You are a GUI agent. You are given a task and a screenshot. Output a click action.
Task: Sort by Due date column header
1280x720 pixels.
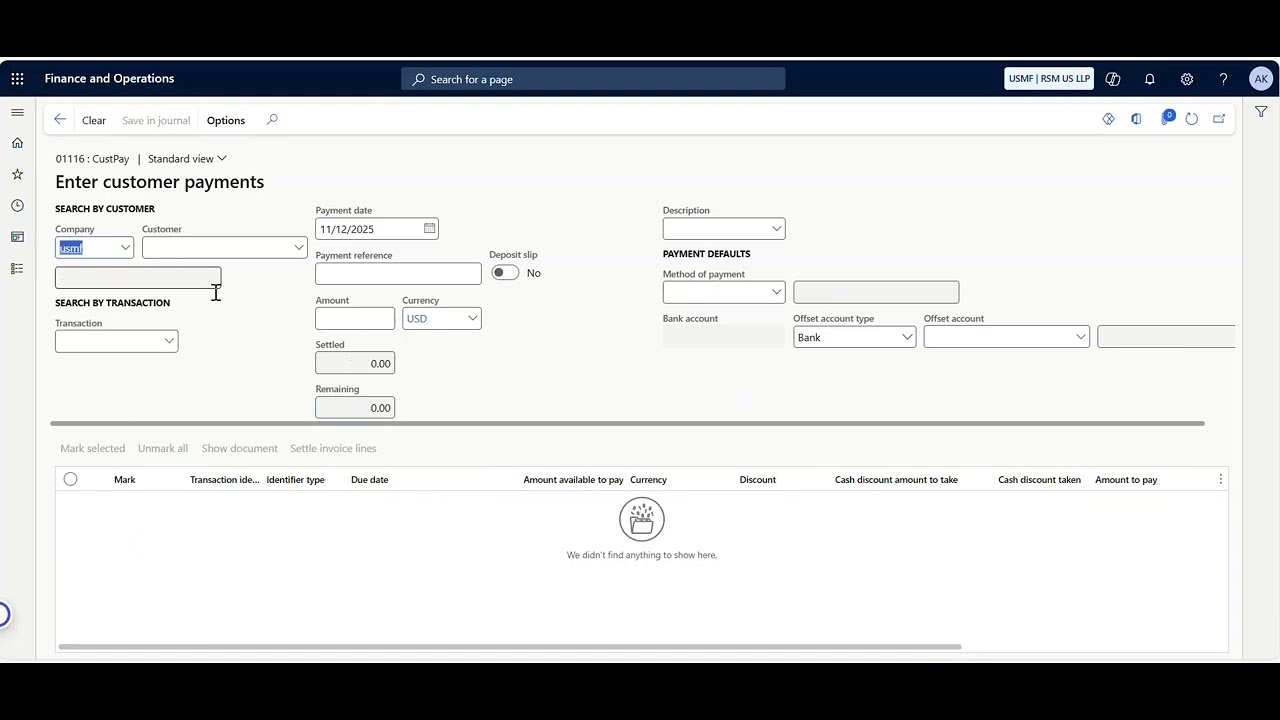[370, 480]
